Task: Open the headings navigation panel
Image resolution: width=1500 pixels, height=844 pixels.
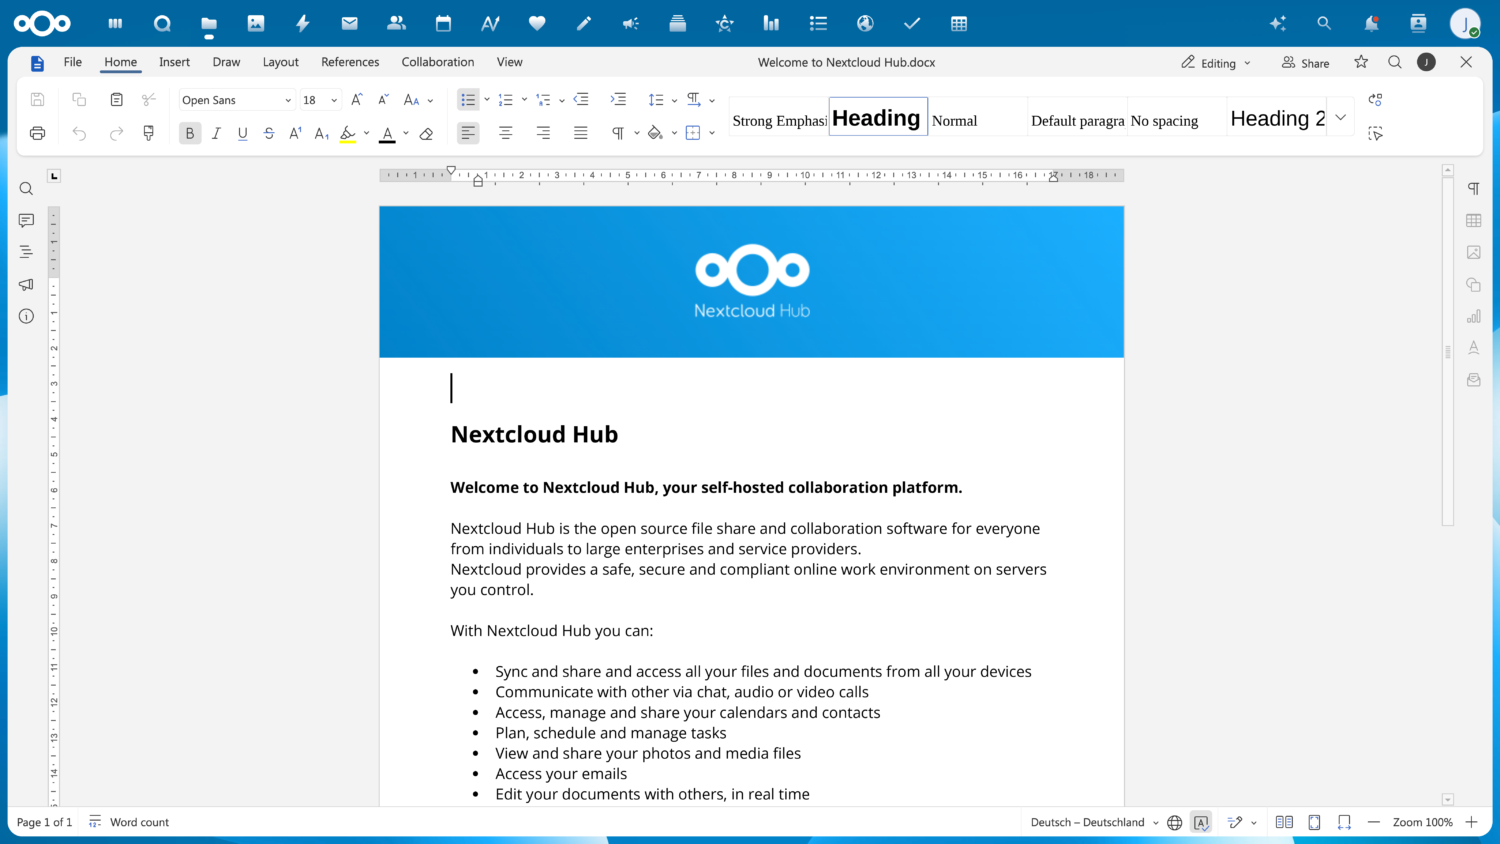Action: click(x=26, y=251)
